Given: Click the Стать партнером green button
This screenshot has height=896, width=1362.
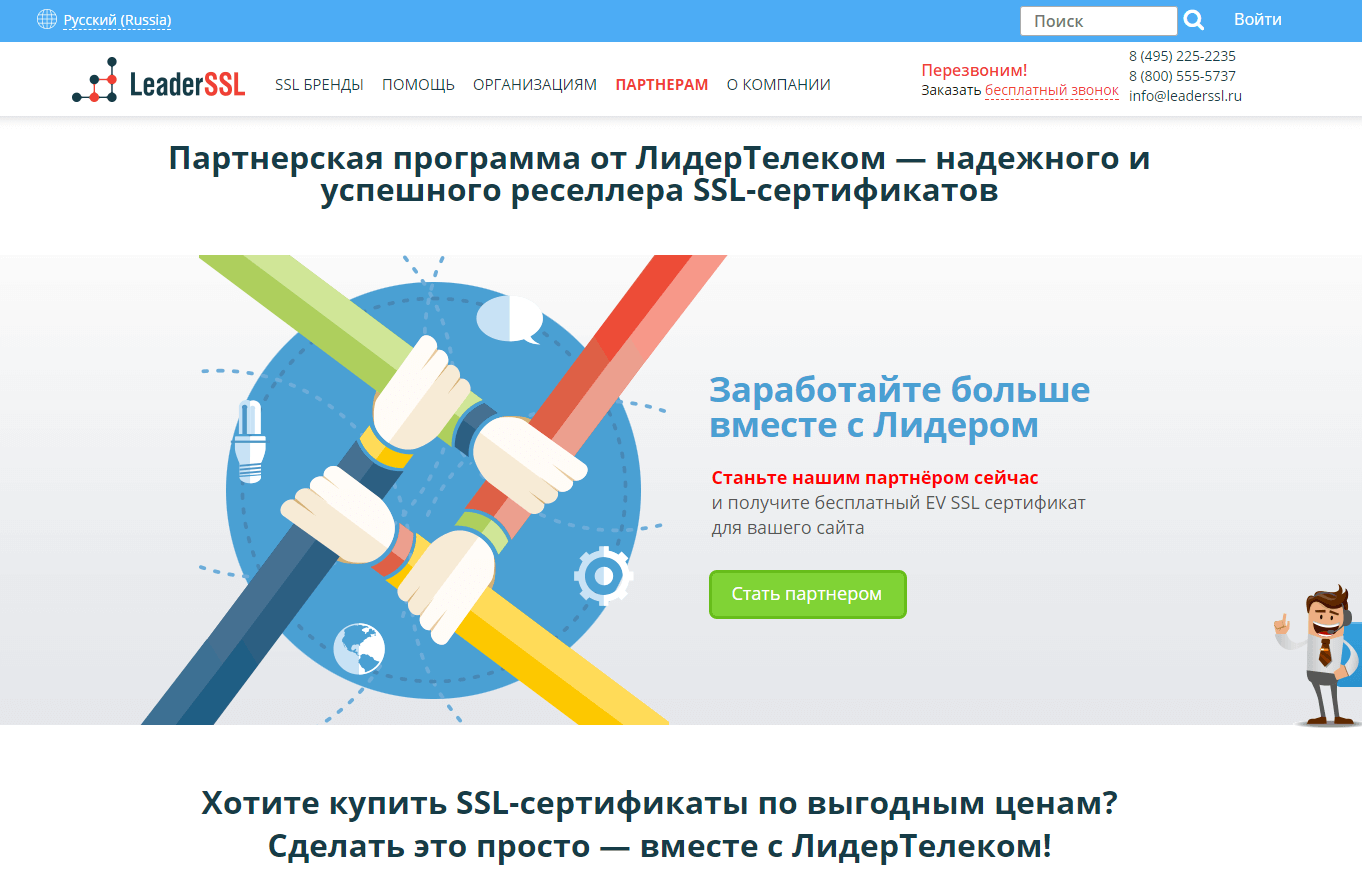Looking at the screenshot, I should pyautogui.click(x=808, y=594).
